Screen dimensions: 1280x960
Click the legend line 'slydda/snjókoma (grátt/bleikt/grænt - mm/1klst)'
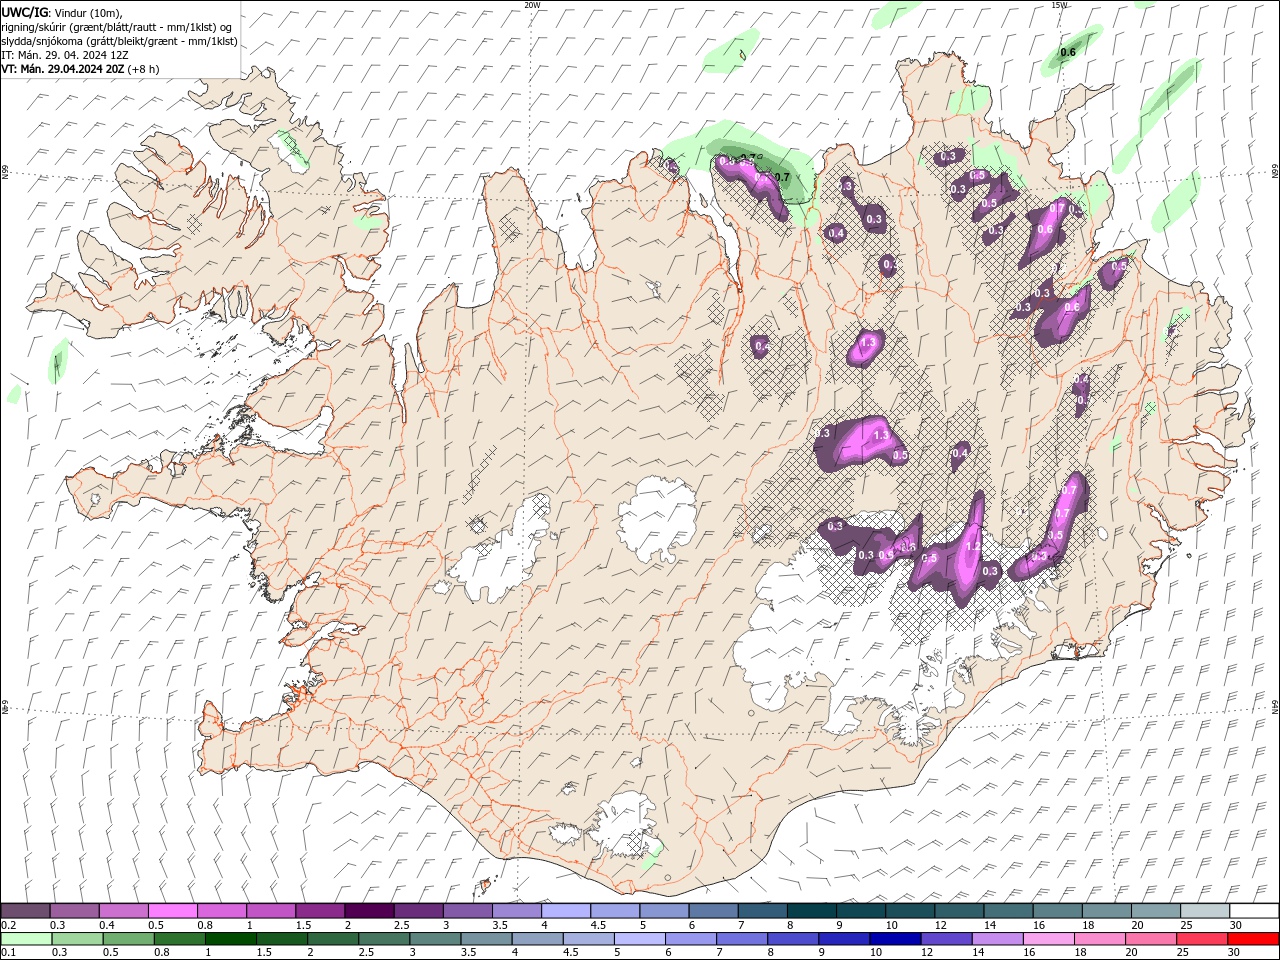pos(120,41)
